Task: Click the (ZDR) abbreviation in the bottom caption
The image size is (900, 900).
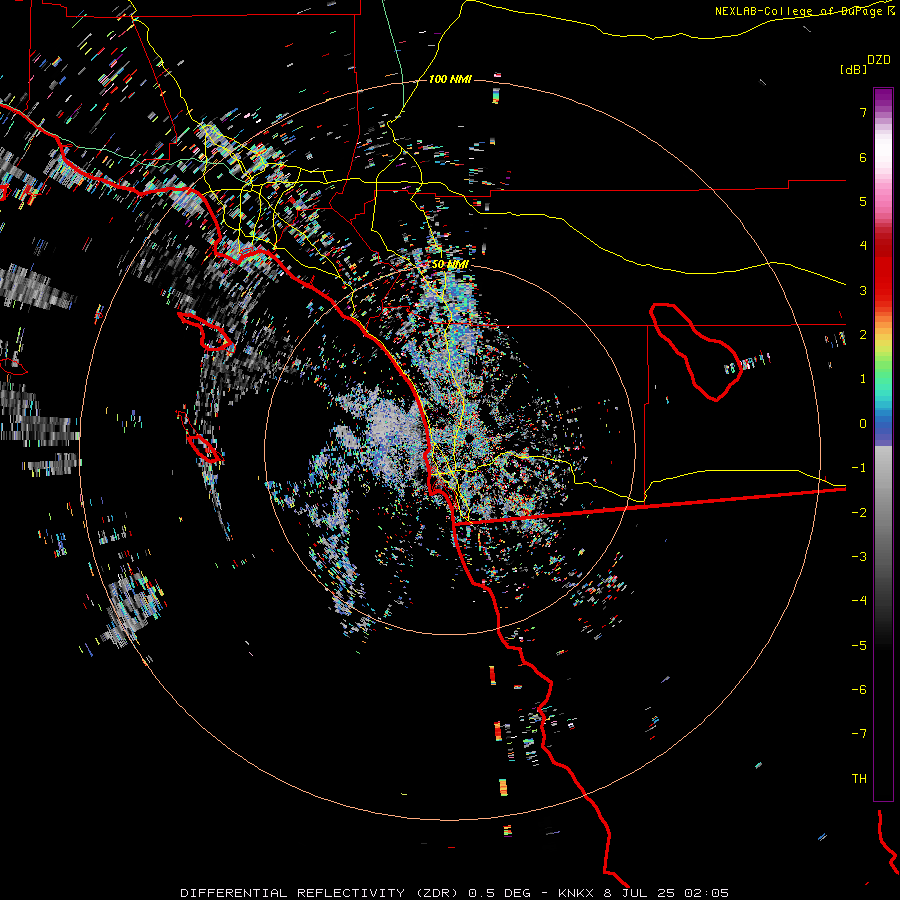Action: tap(436, 893)
